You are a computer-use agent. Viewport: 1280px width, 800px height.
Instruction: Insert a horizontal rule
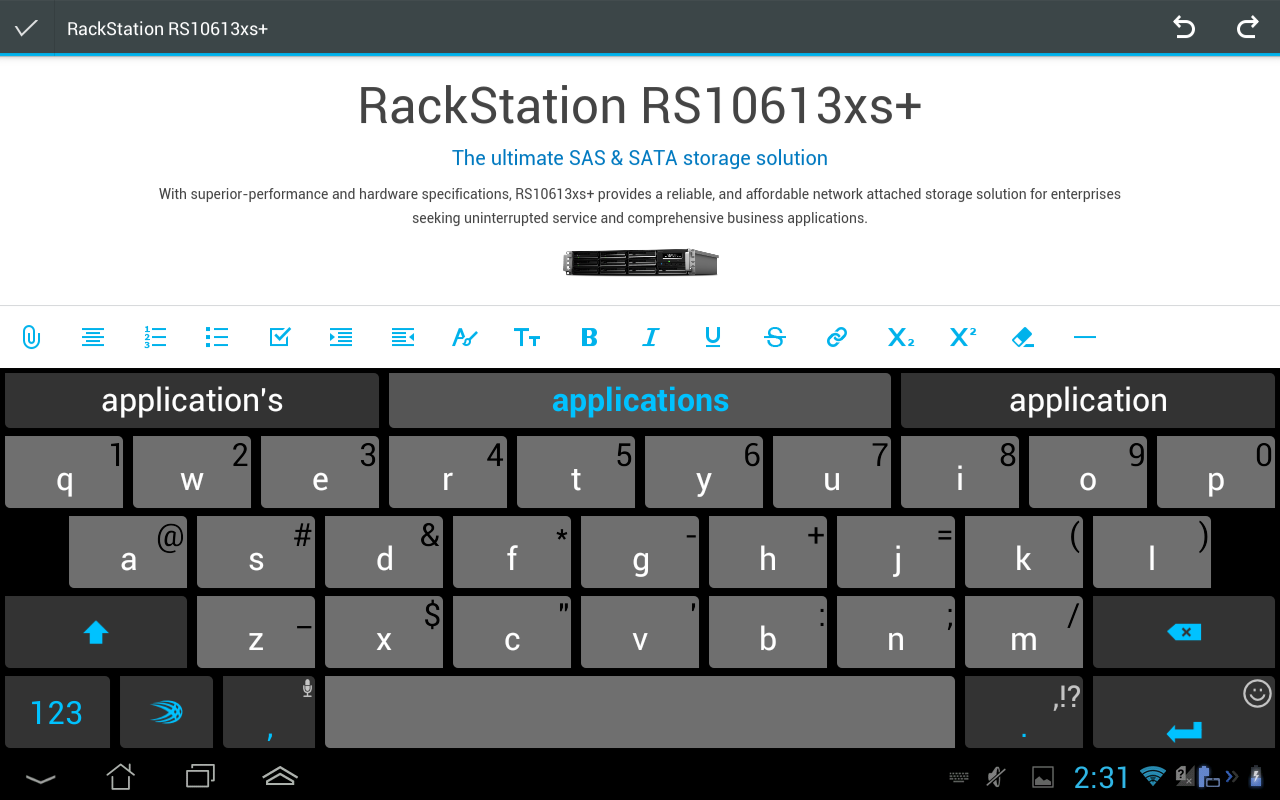click(x=1084, y=337)
